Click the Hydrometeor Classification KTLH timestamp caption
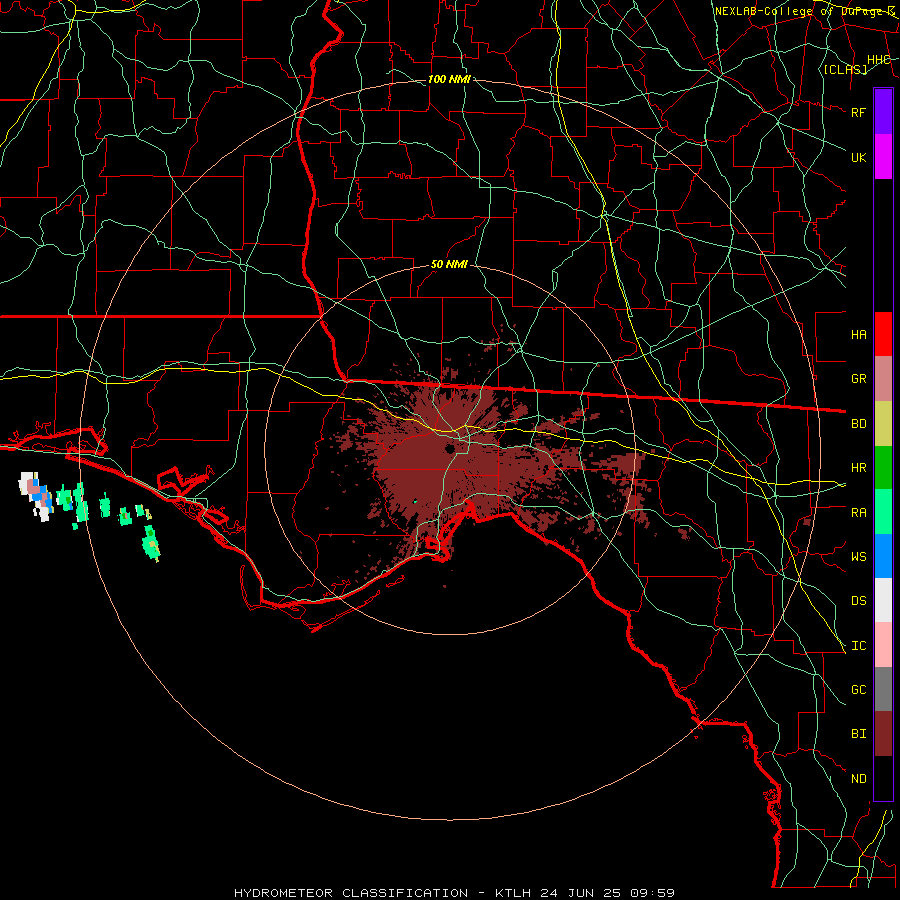 click(454, 893)
